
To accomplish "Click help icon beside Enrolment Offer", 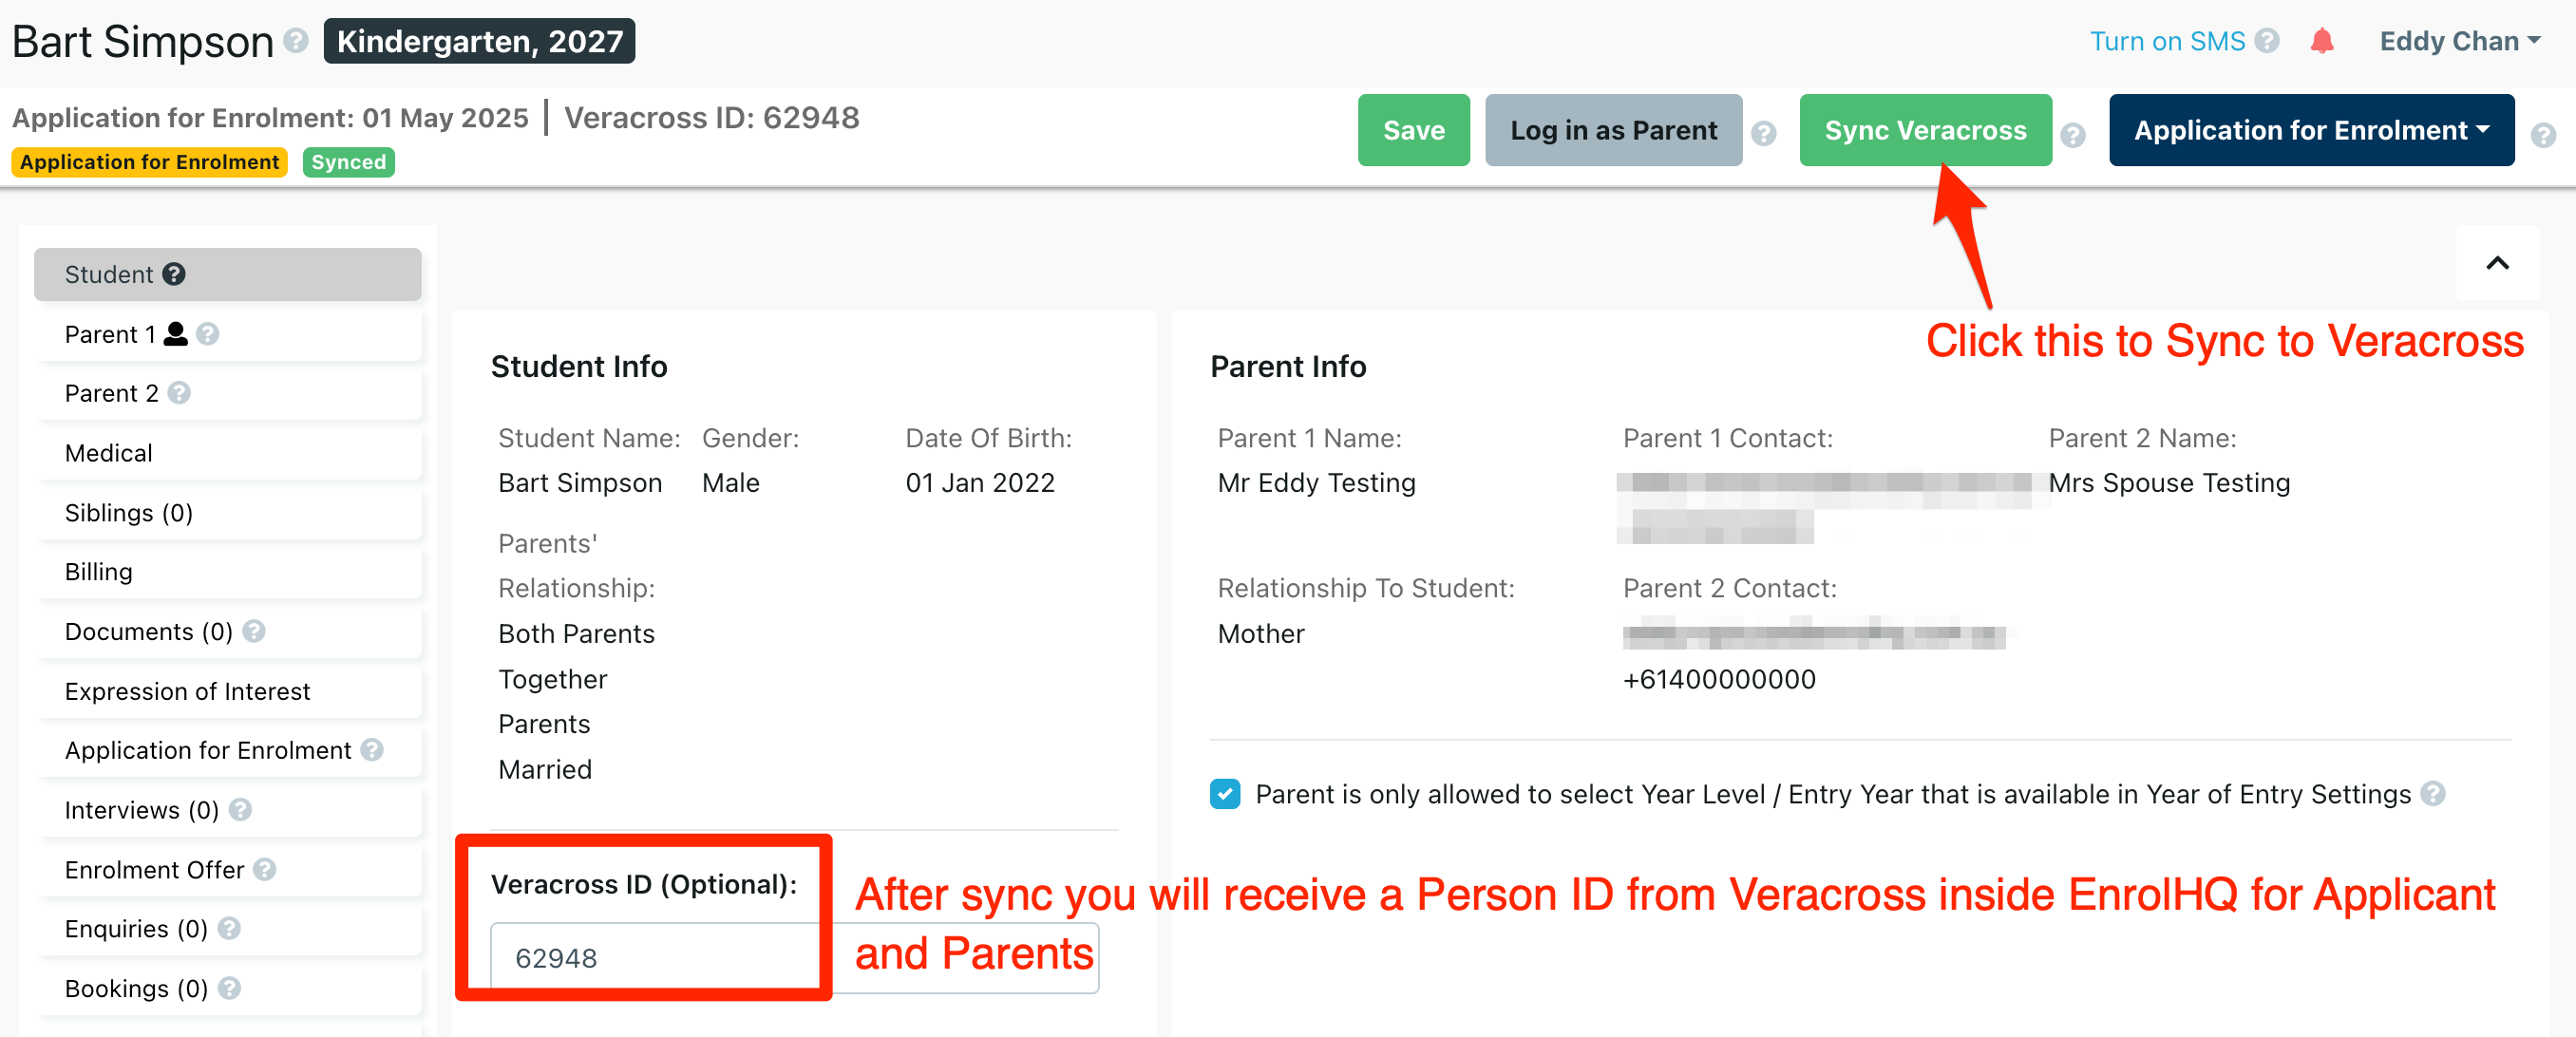I will pyautogui.click(x=265, y=869).
